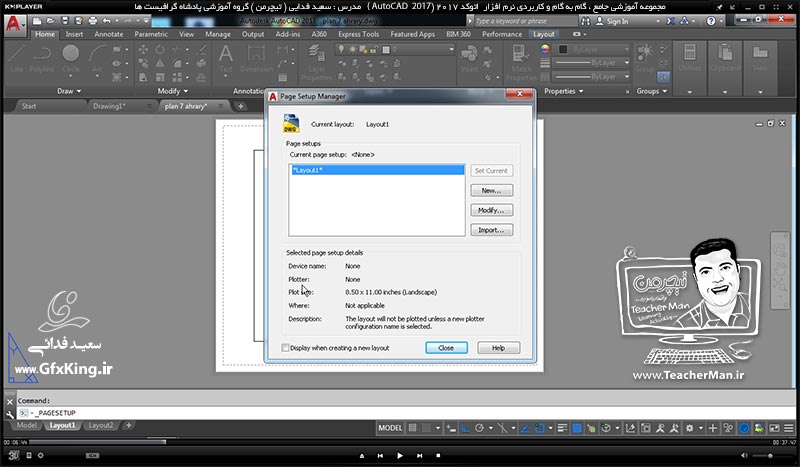Open Layer Properties manager
Screen dimensions: 800x467
coord(316,61)
